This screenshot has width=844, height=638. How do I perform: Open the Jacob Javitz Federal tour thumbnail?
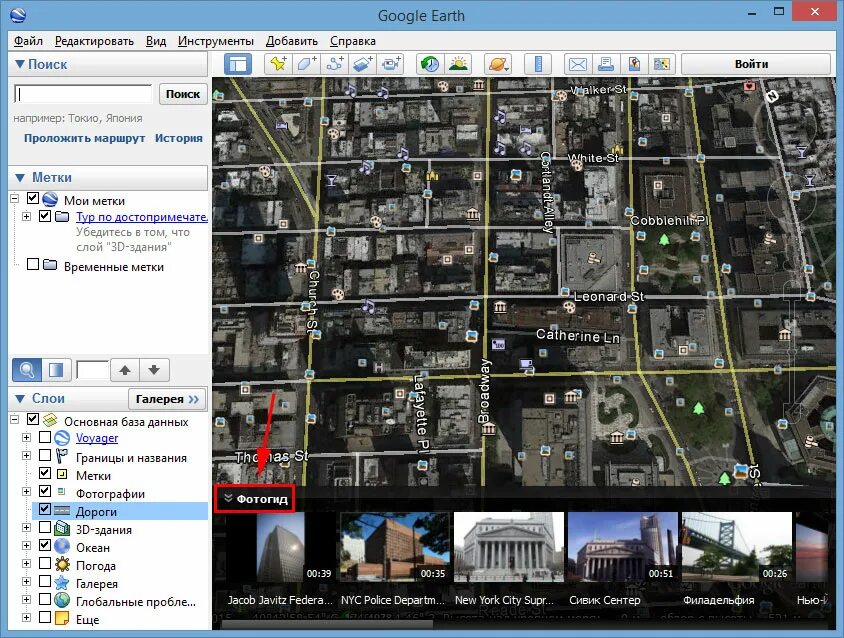[x=279, y=547]
